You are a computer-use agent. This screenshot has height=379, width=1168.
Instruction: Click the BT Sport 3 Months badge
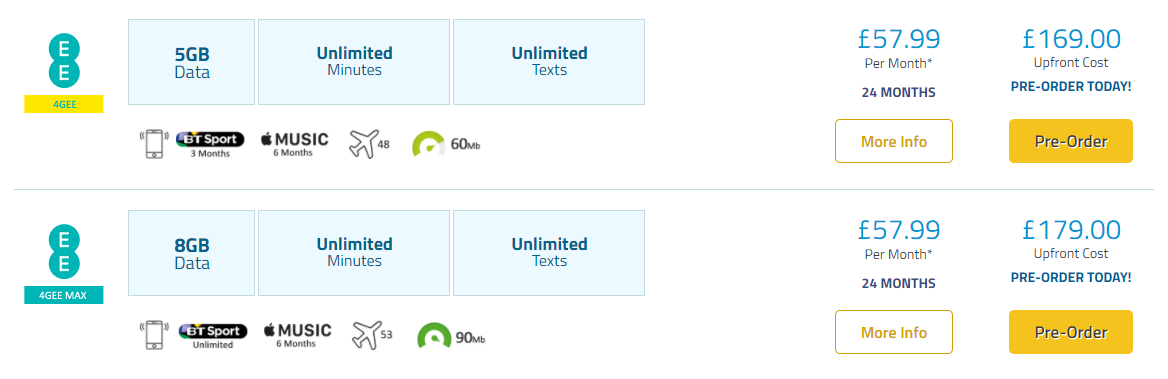click(x=210, y=144)
